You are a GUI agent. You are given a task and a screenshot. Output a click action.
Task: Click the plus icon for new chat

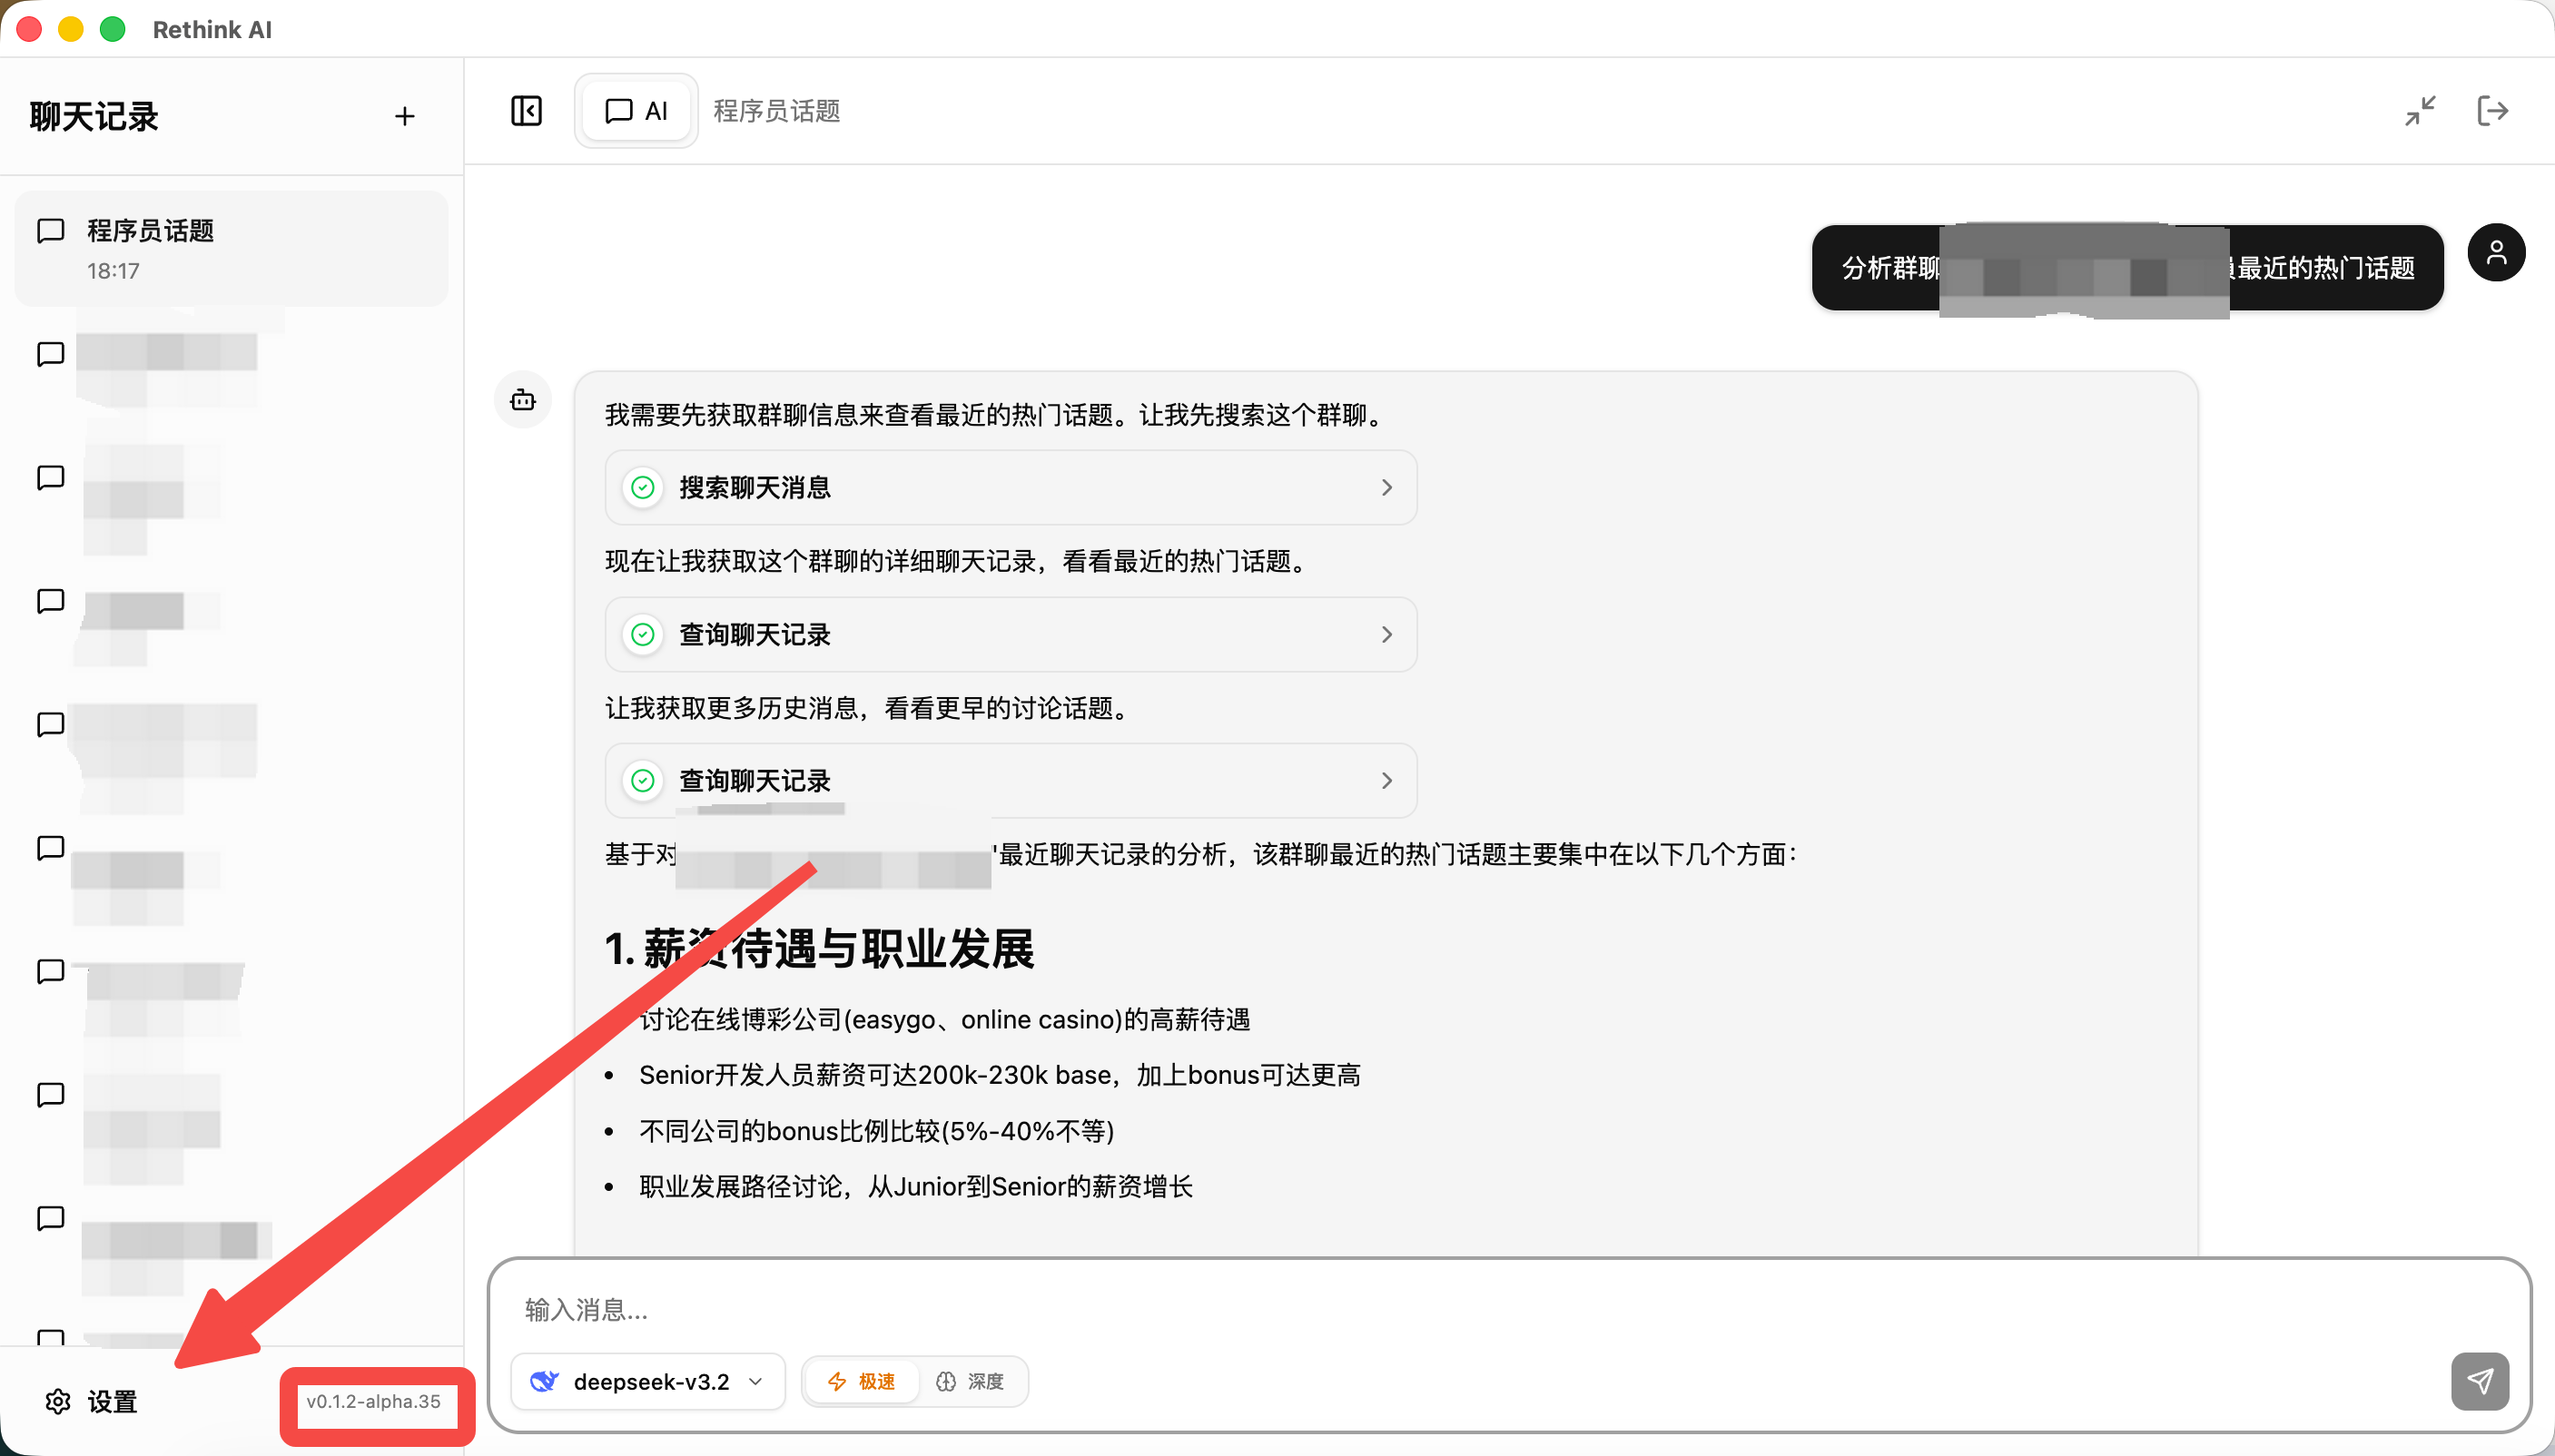404,117
